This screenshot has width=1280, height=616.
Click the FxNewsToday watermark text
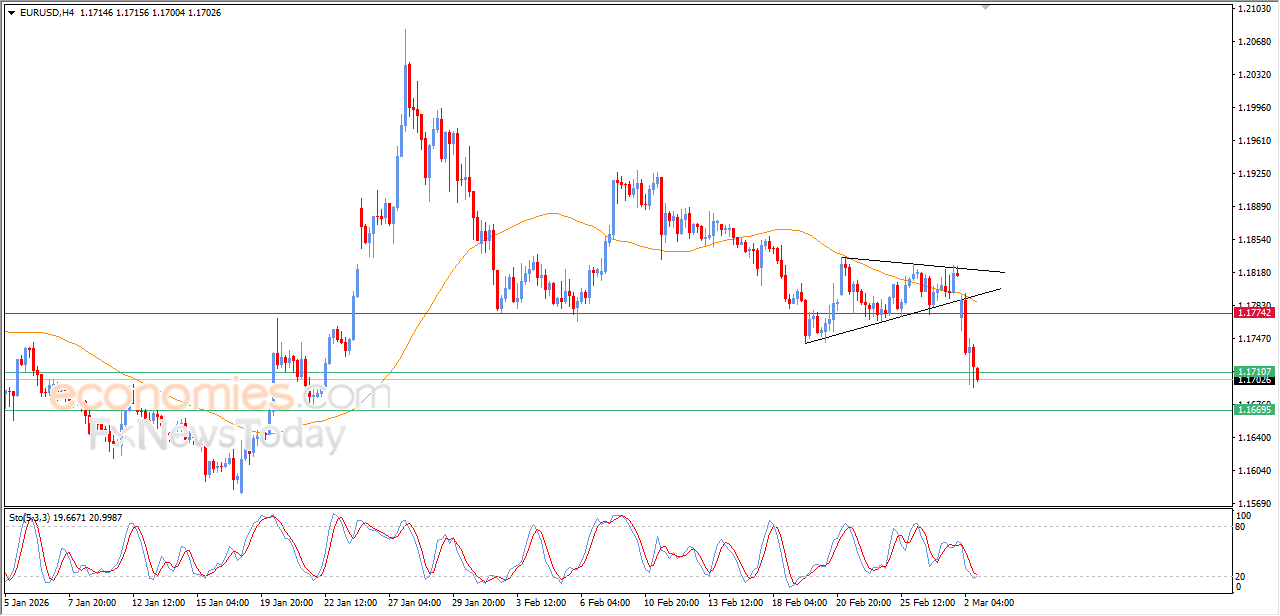coord(218,436)
